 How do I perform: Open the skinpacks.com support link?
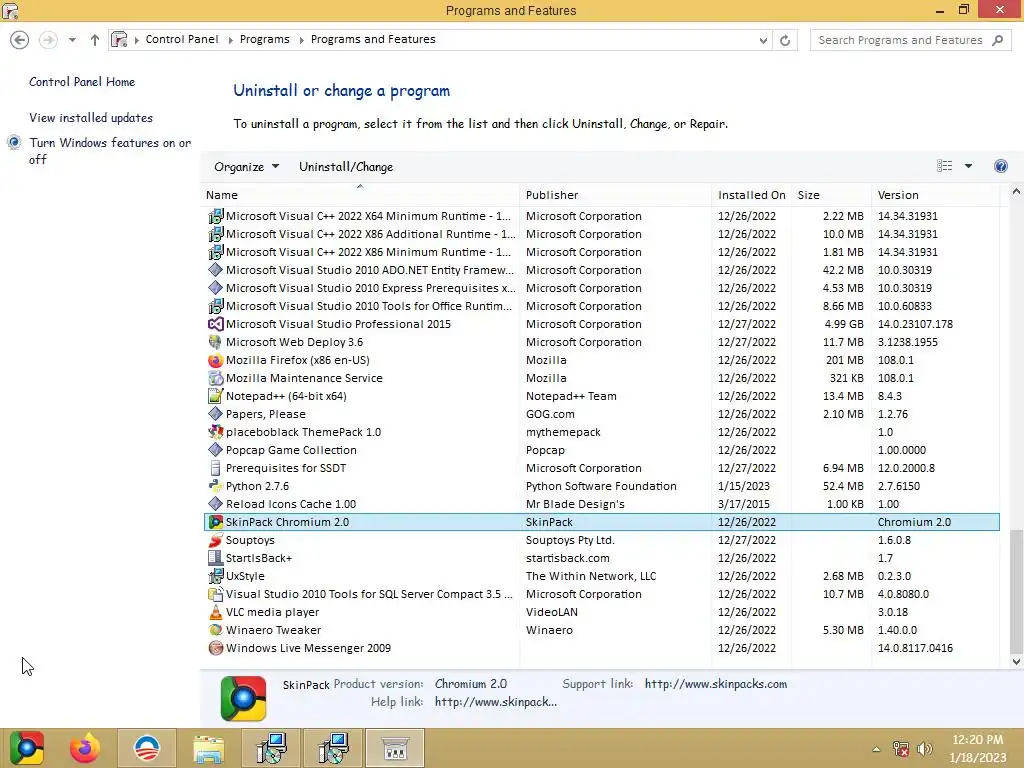click(x=716, y=684)
